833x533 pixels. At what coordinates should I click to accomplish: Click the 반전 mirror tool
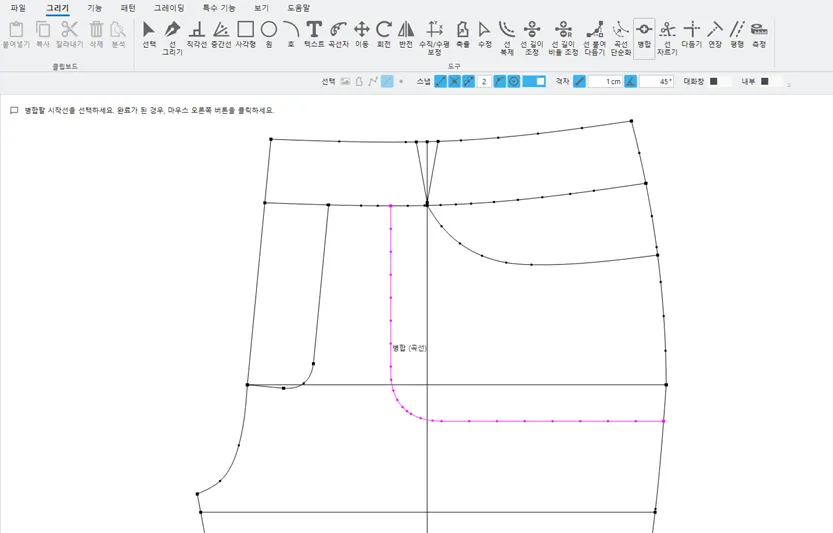(406, 35)
